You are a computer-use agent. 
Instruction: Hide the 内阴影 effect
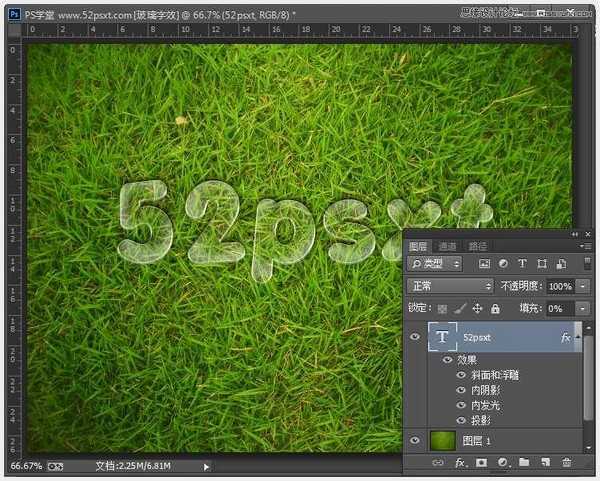(461, 390)
